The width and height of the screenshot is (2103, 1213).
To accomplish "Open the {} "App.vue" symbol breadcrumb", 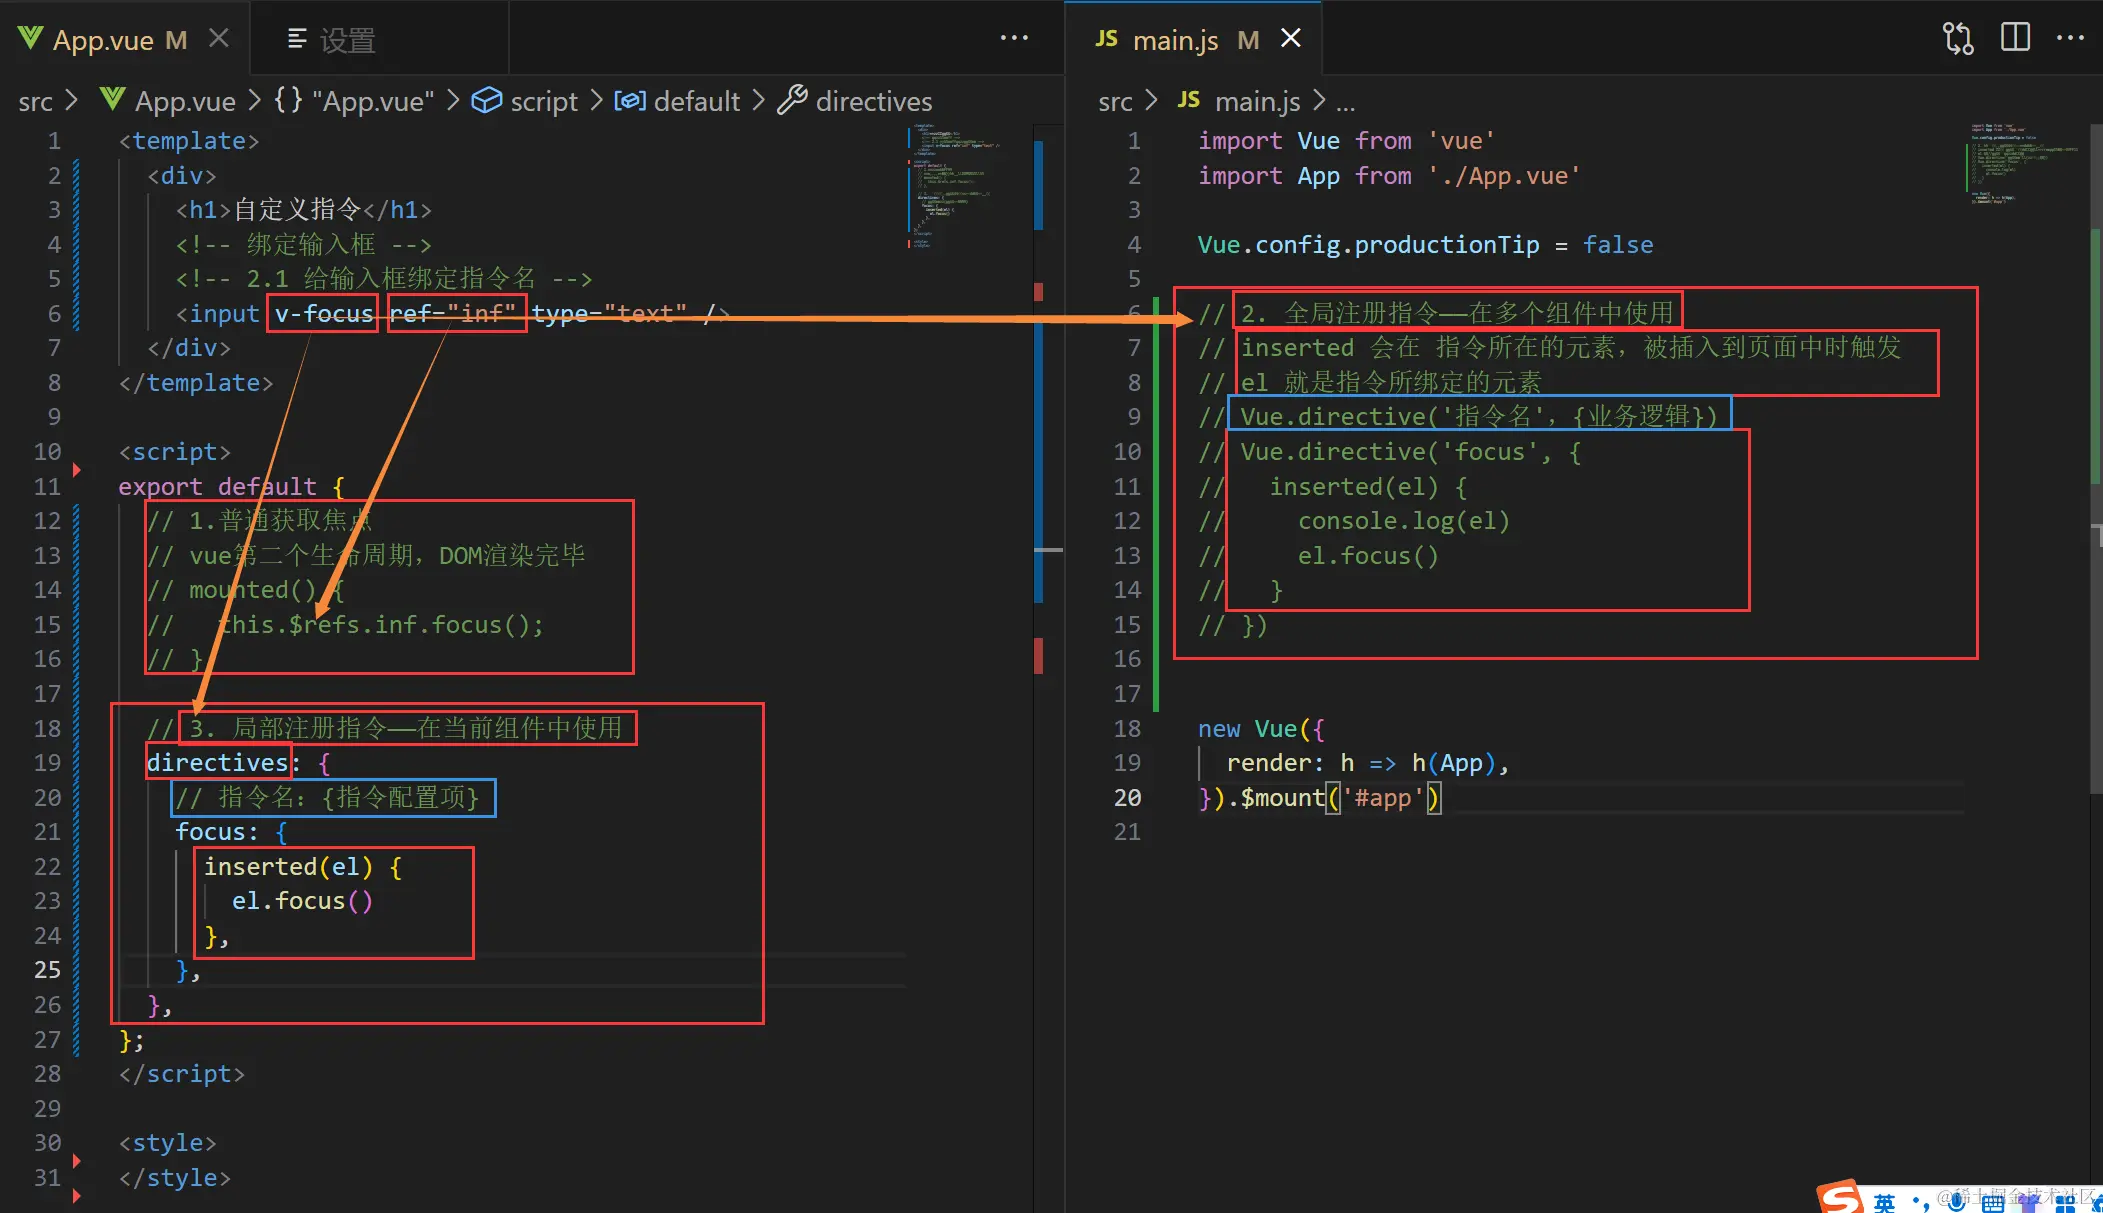I will coord(354,101).
